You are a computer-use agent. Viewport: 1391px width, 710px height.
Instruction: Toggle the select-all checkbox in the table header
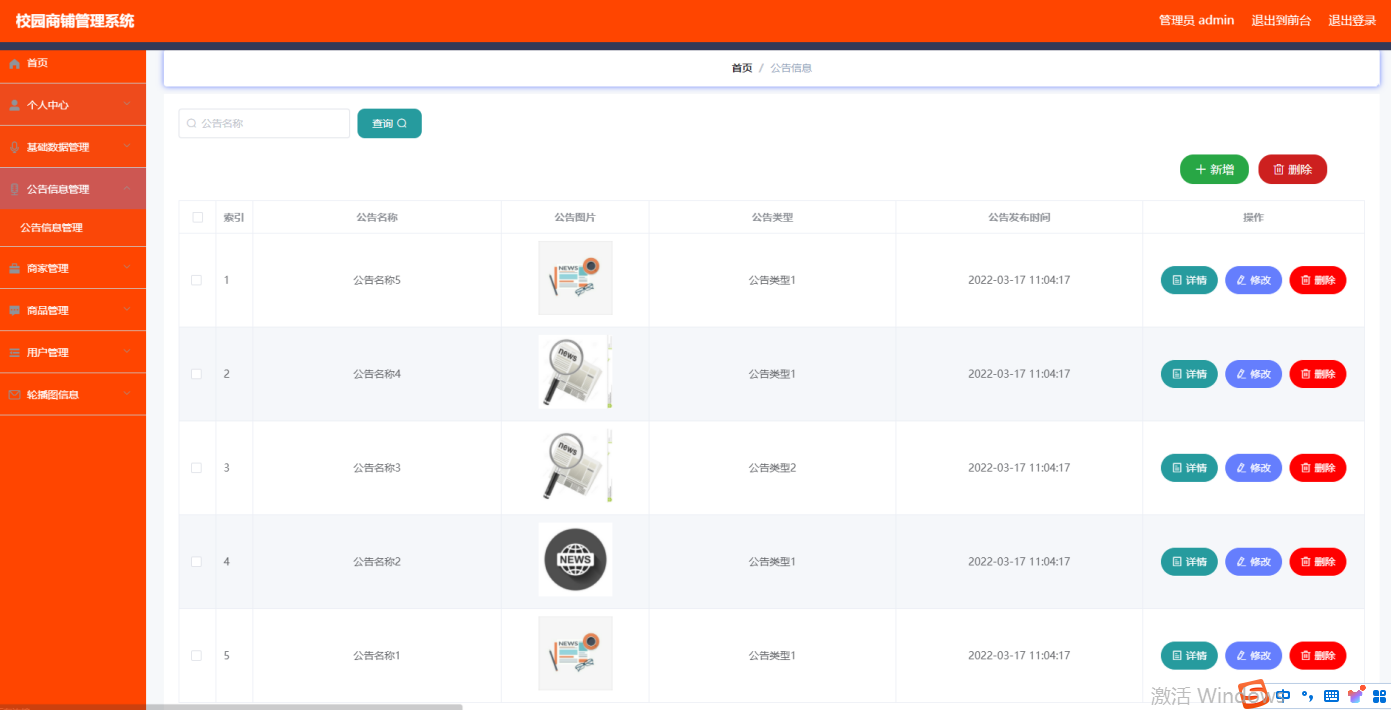pyautogui.click(x=197, y=217)
